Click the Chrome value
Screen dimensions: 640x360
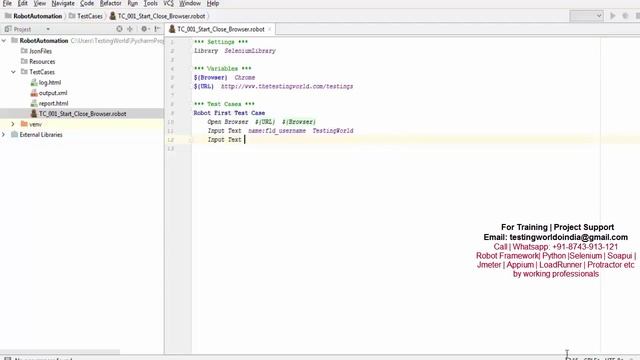(x=245, y=78)
